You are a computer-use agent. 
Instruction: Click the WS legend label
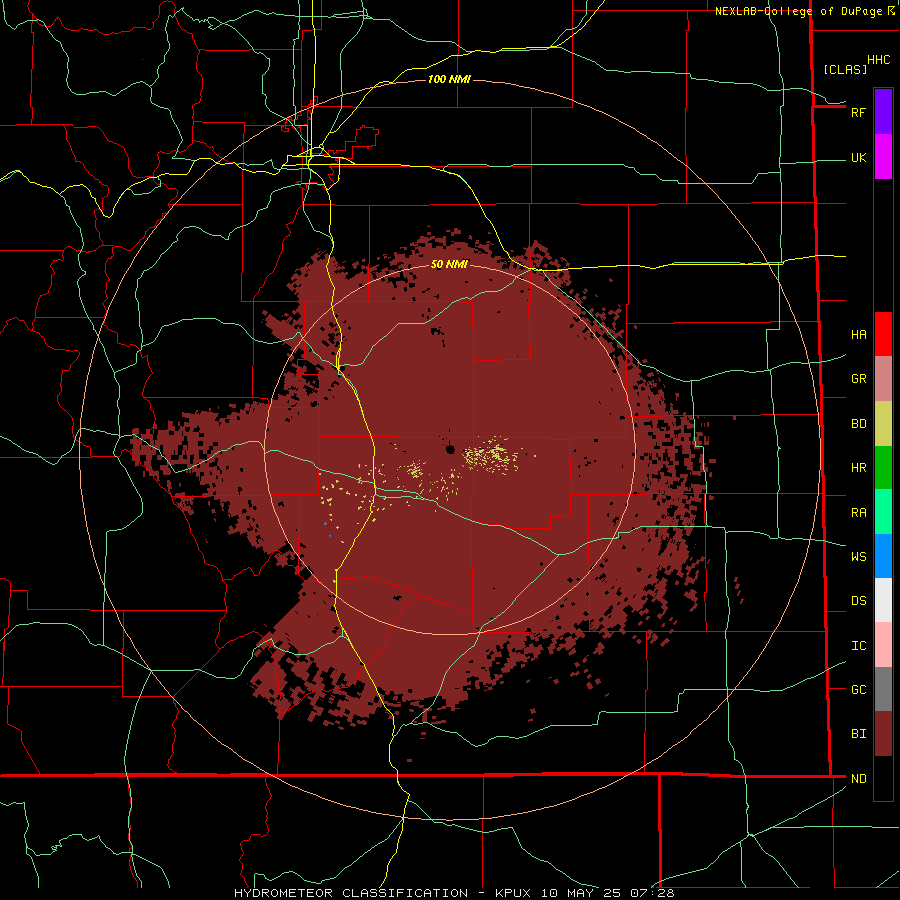coord(858,556)
